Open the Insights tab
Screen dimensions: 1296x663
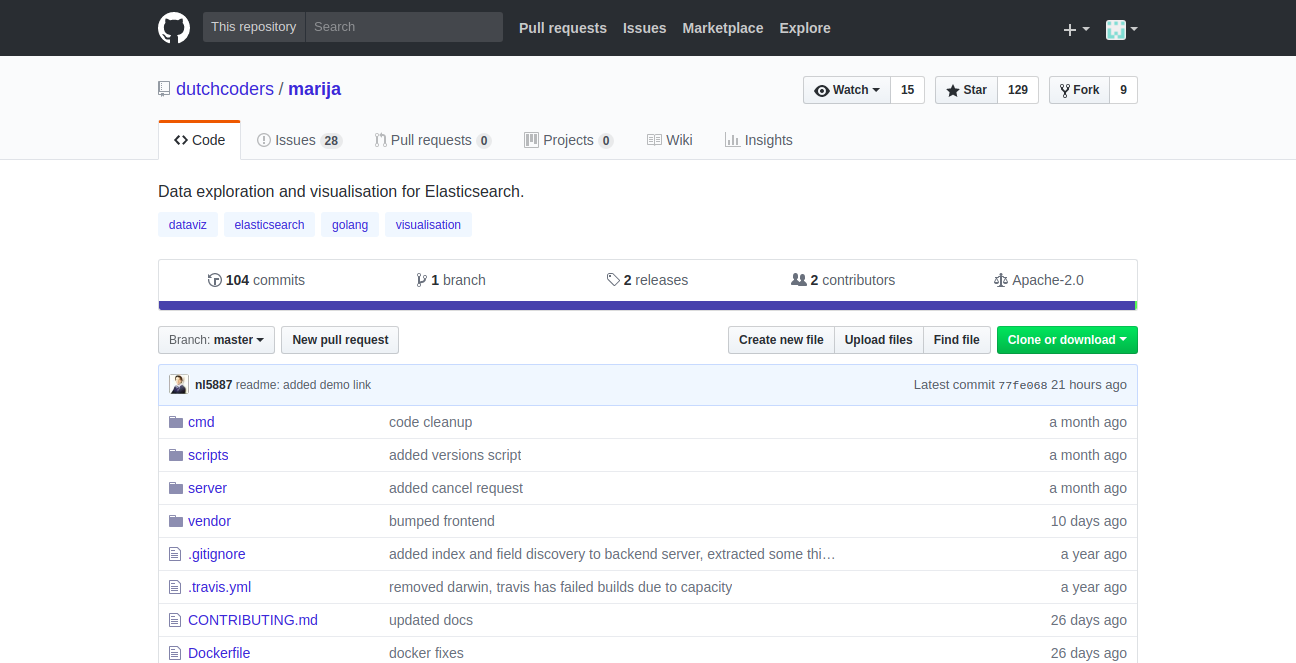[x=758, y=140]
